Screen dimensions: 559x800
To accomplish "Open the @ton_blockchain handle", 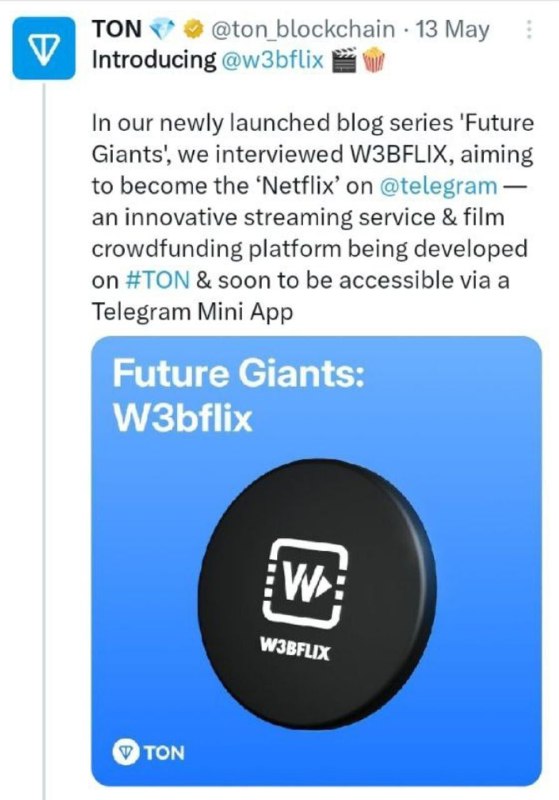I will pyautogui.click(x=302, y=30).
